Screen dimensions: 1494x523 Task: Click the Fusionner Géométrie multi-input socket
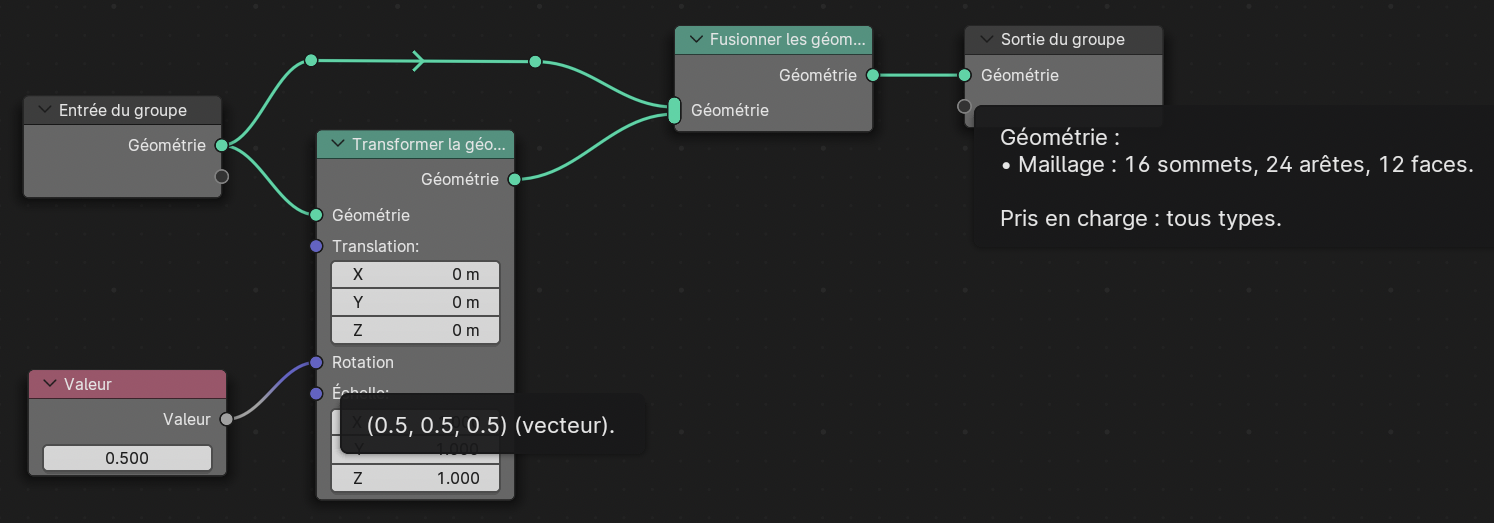coord(674,110)
